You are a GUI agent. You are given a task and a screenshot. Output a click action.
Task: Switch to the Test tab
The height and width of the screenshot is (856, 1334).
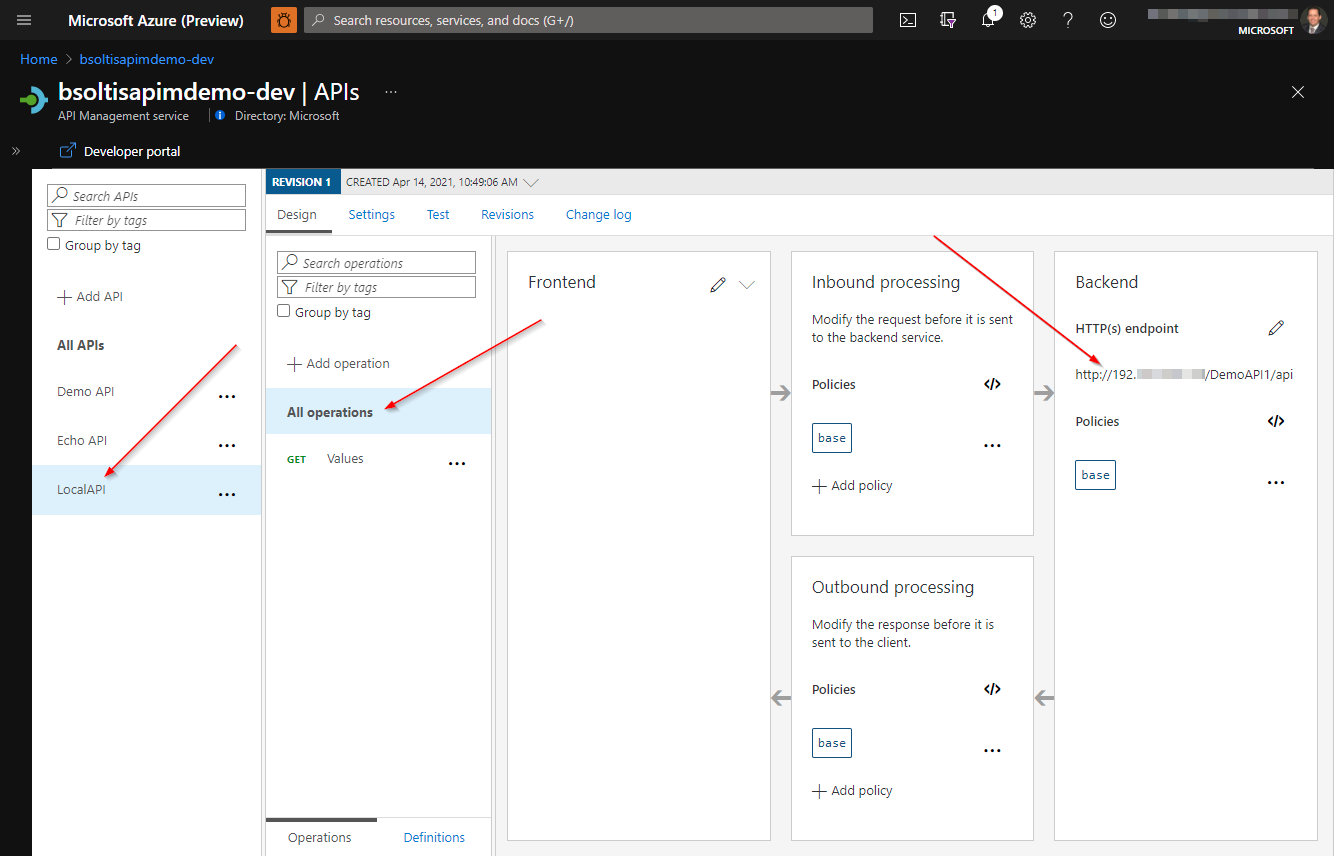coord(438,214)
